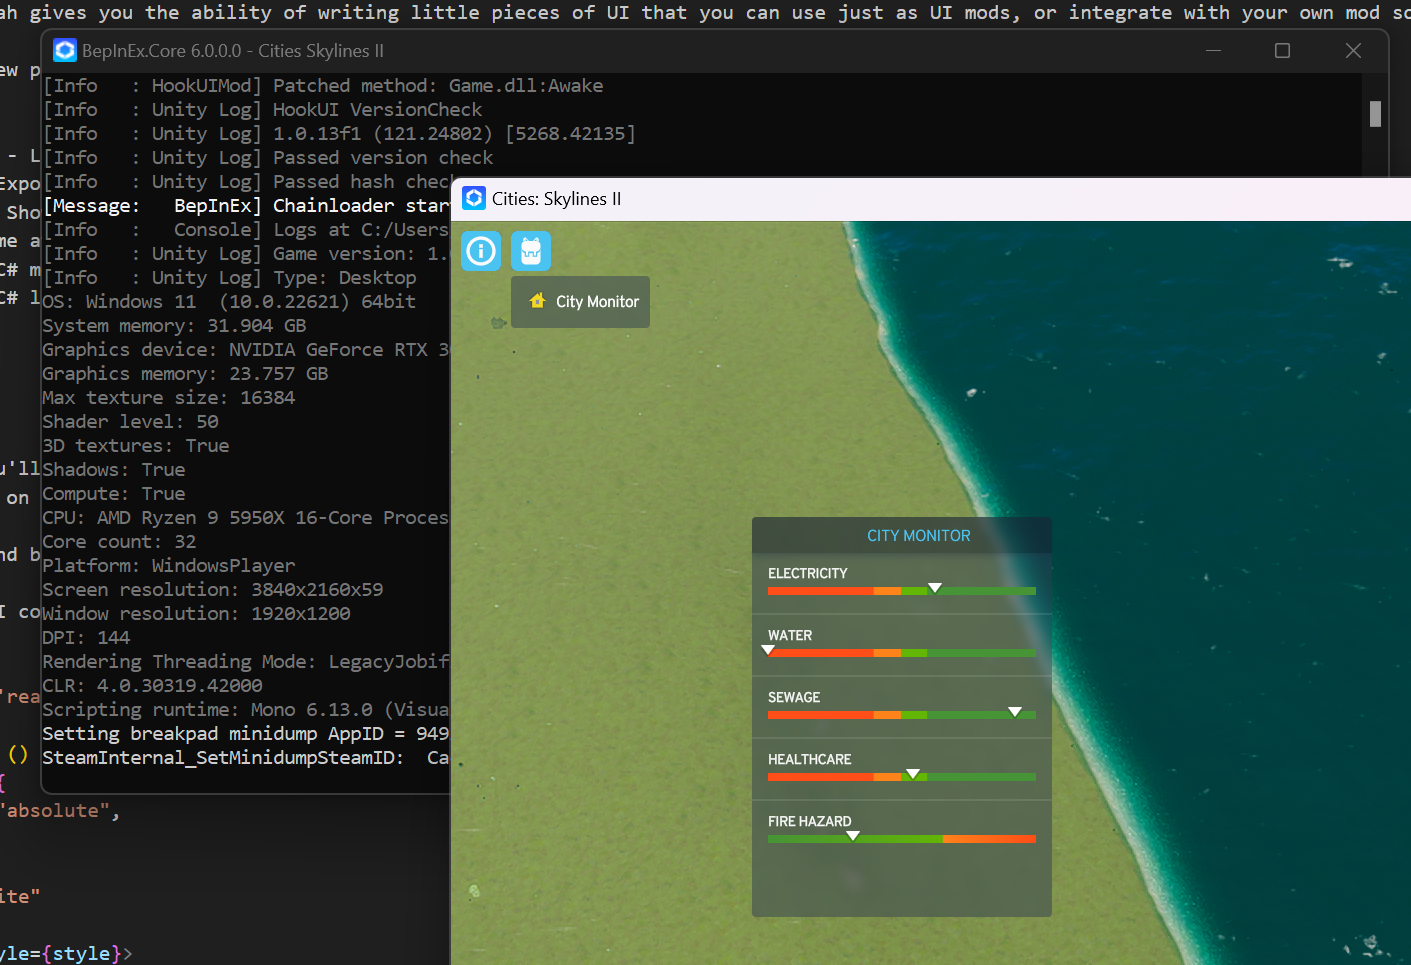Image resolution: width=1411 pixels, height=965 pixels.
Task: Click the 'DPI: 144' console line
Action: 86,638
